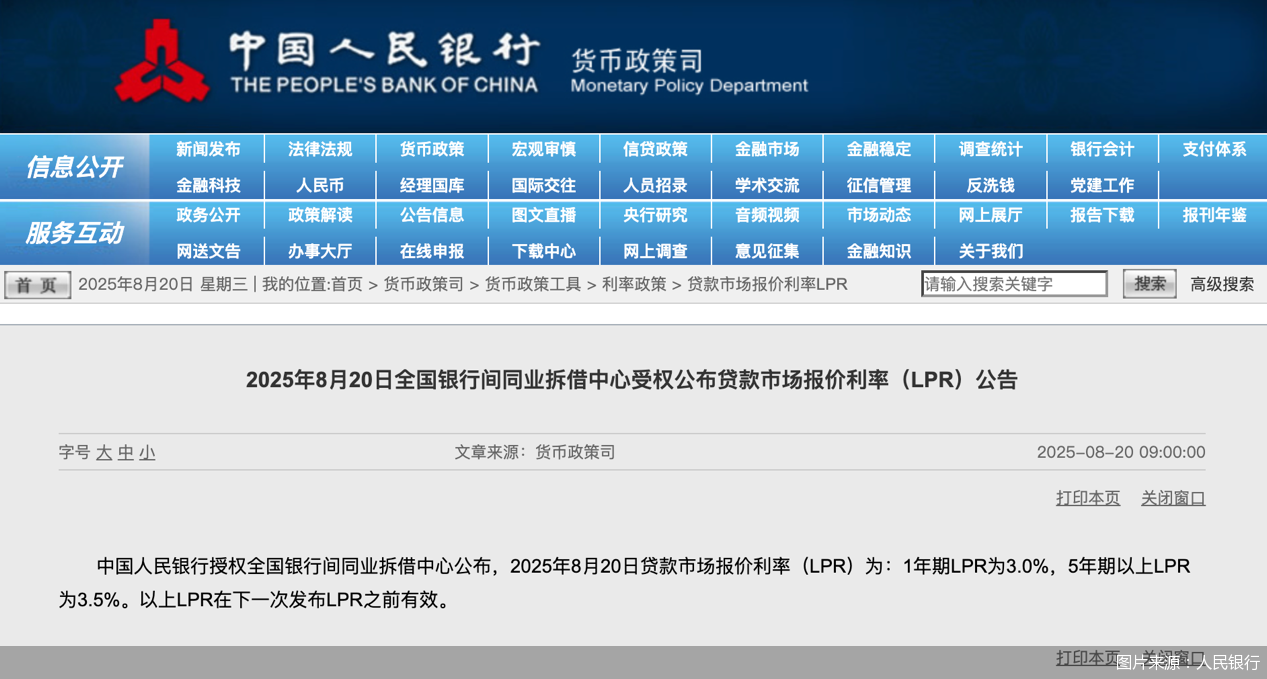
Task: Click the upper 打印本页 print link
Action: [1088, 498]
